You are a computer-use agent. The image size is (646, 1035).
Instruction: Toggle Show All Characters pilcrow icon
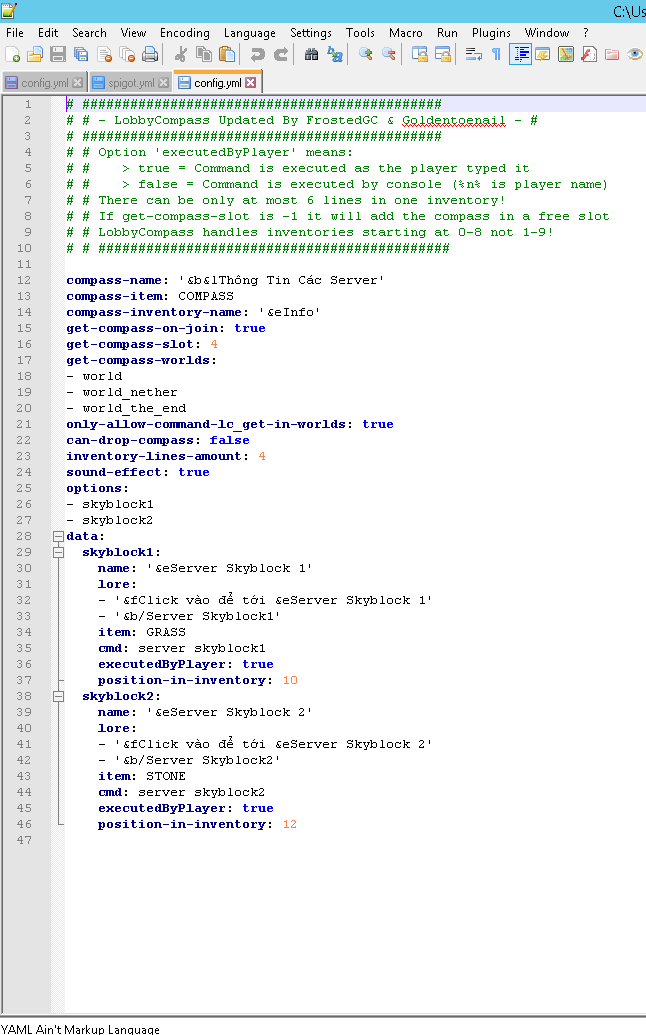pos(496,55)
